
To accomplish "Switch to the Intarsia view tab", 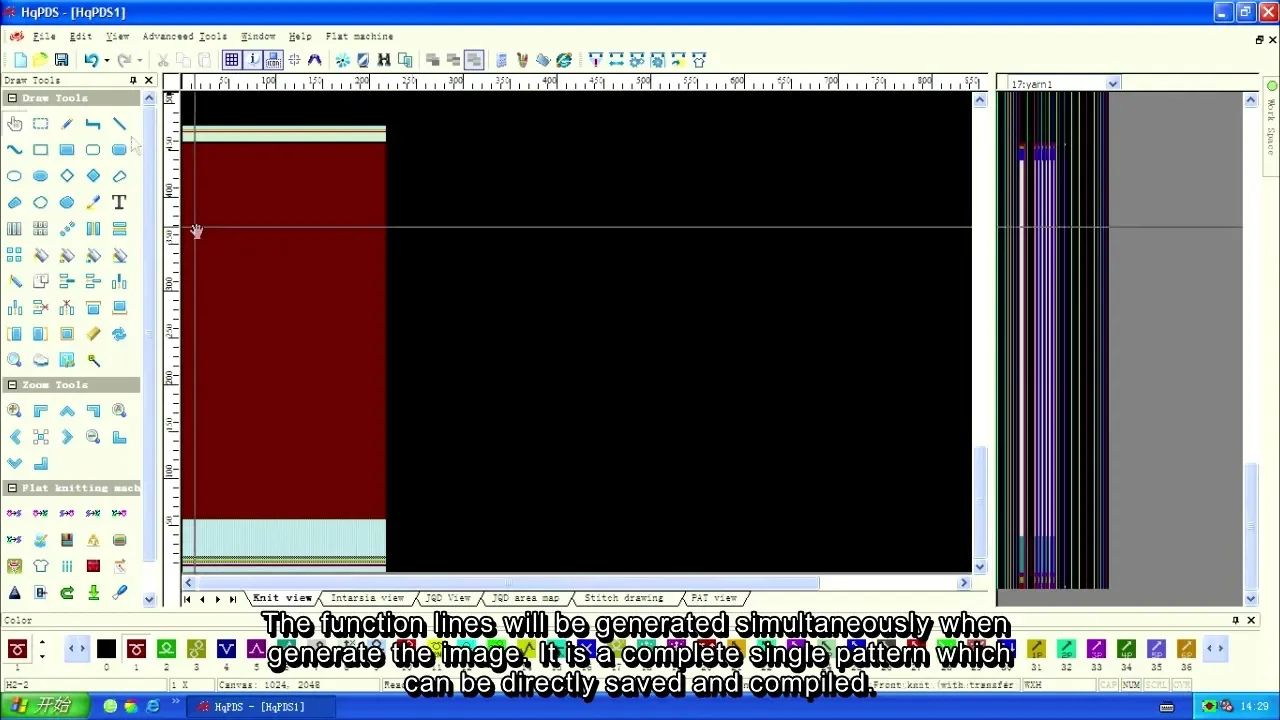I will [367, 598].
